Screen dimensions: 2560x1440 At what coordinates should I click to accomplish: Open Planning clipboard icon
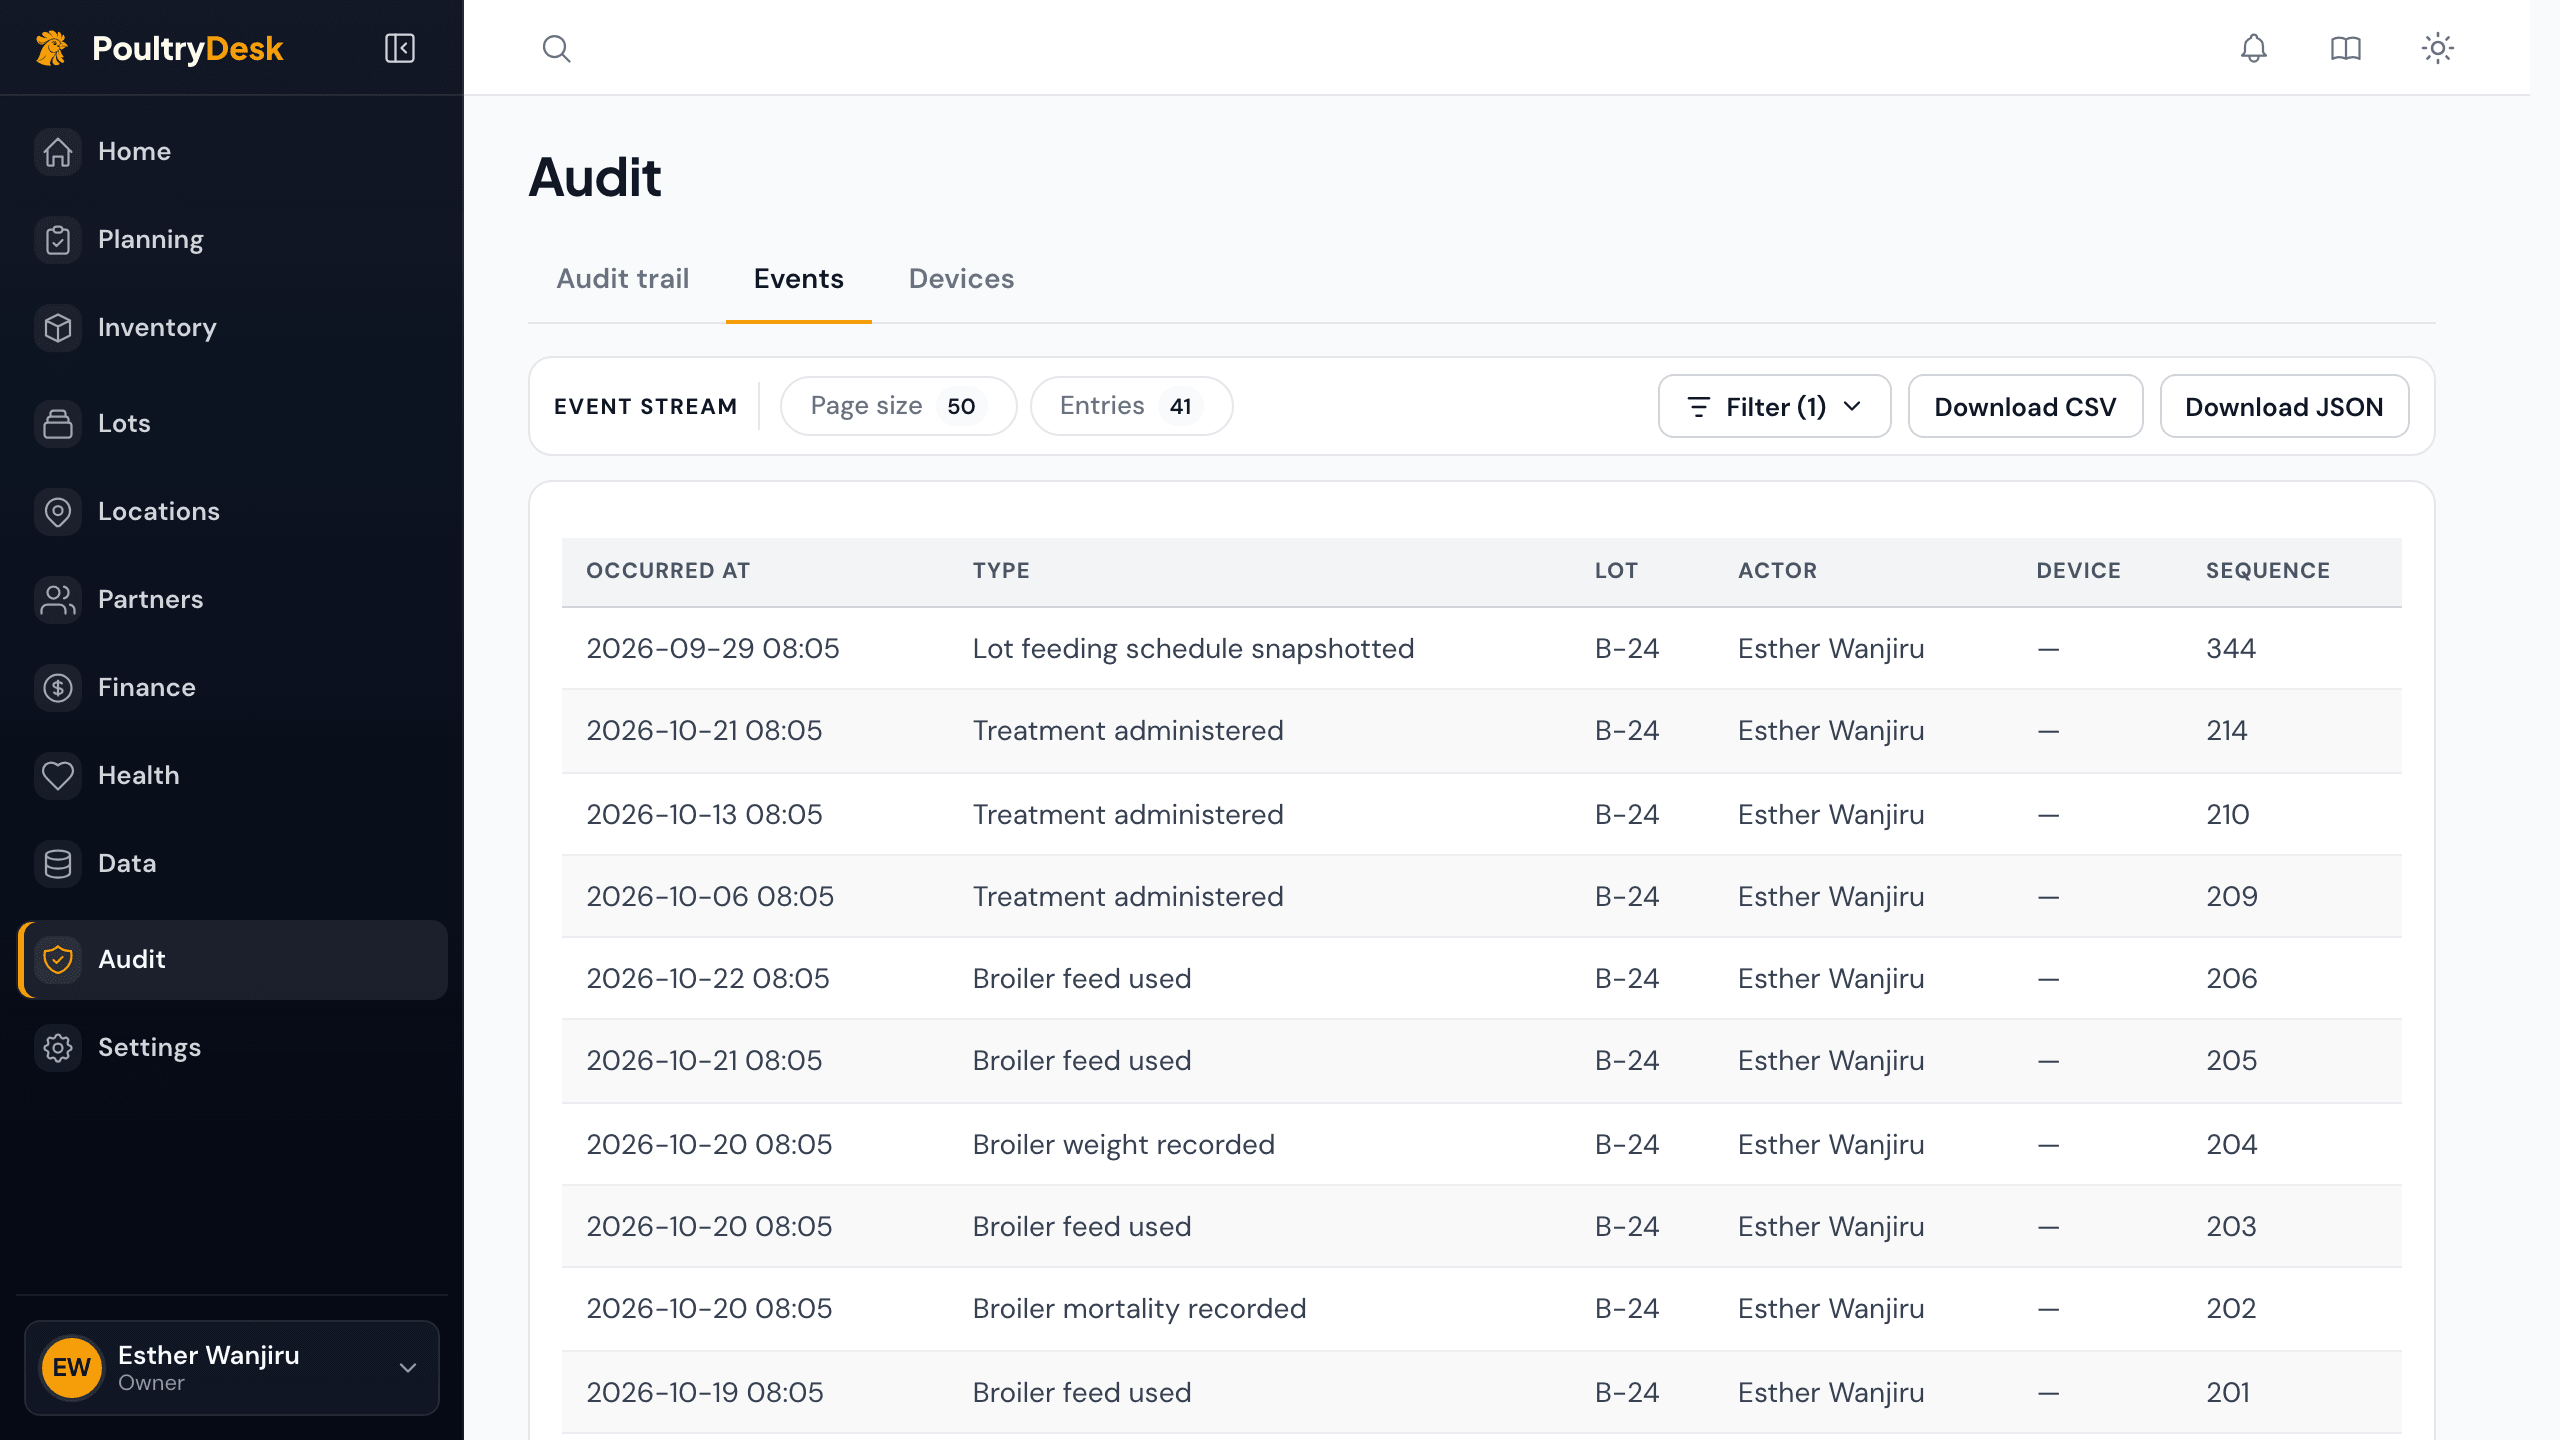pos(58,240)
